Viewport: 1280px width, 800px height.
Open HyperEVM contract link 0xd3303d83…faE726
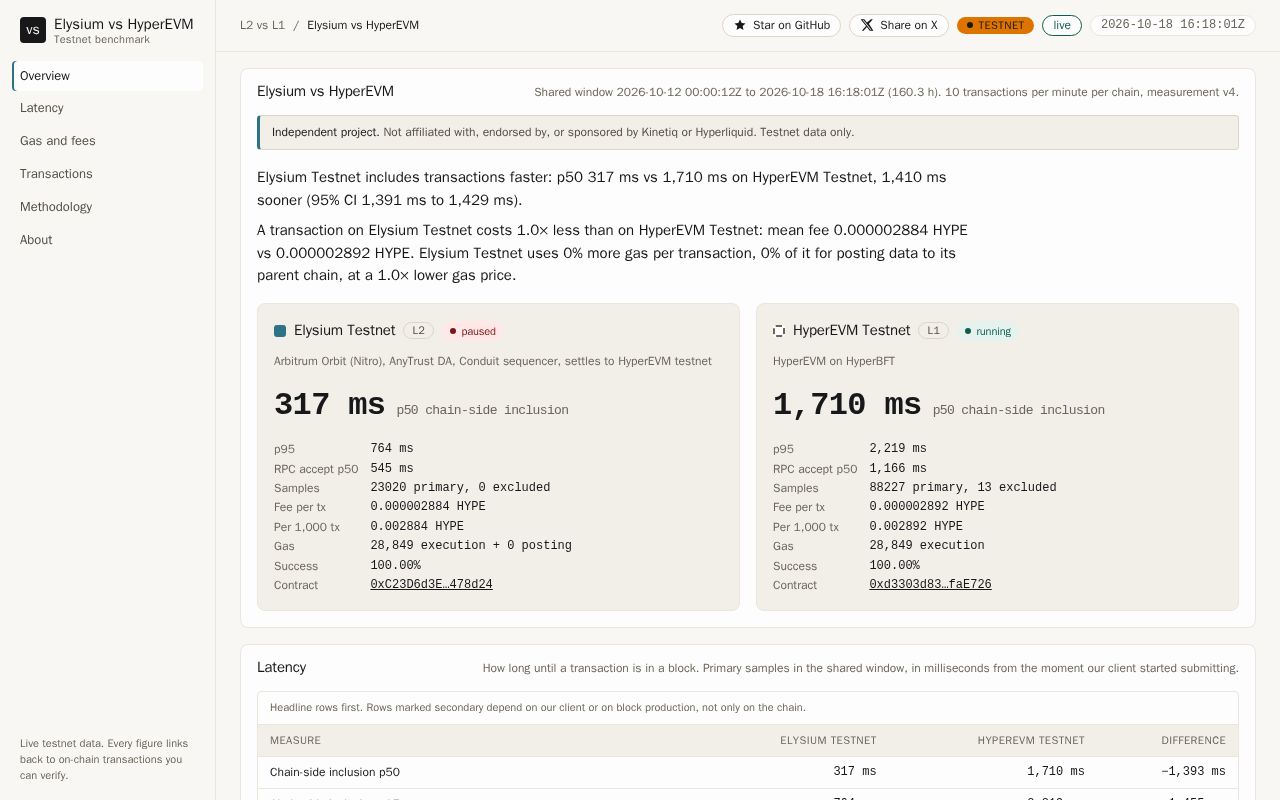coord(930,585)
